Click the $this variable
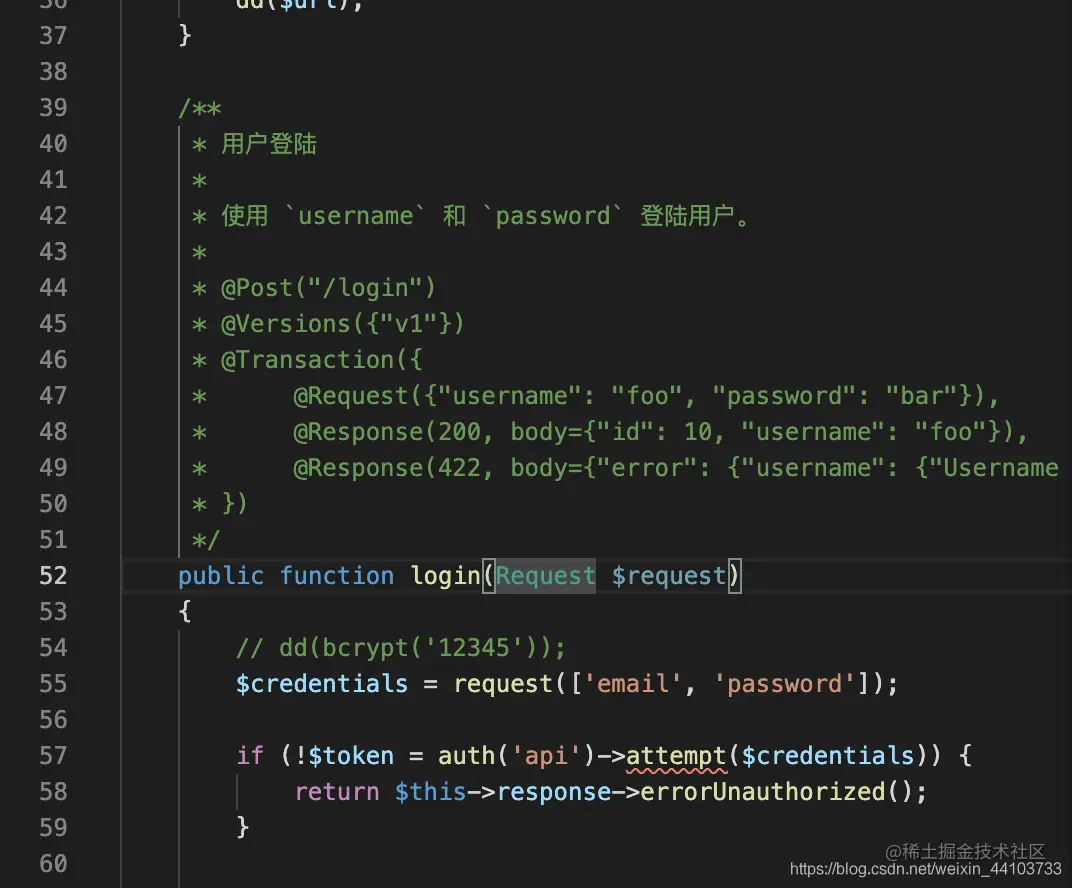 430,792
